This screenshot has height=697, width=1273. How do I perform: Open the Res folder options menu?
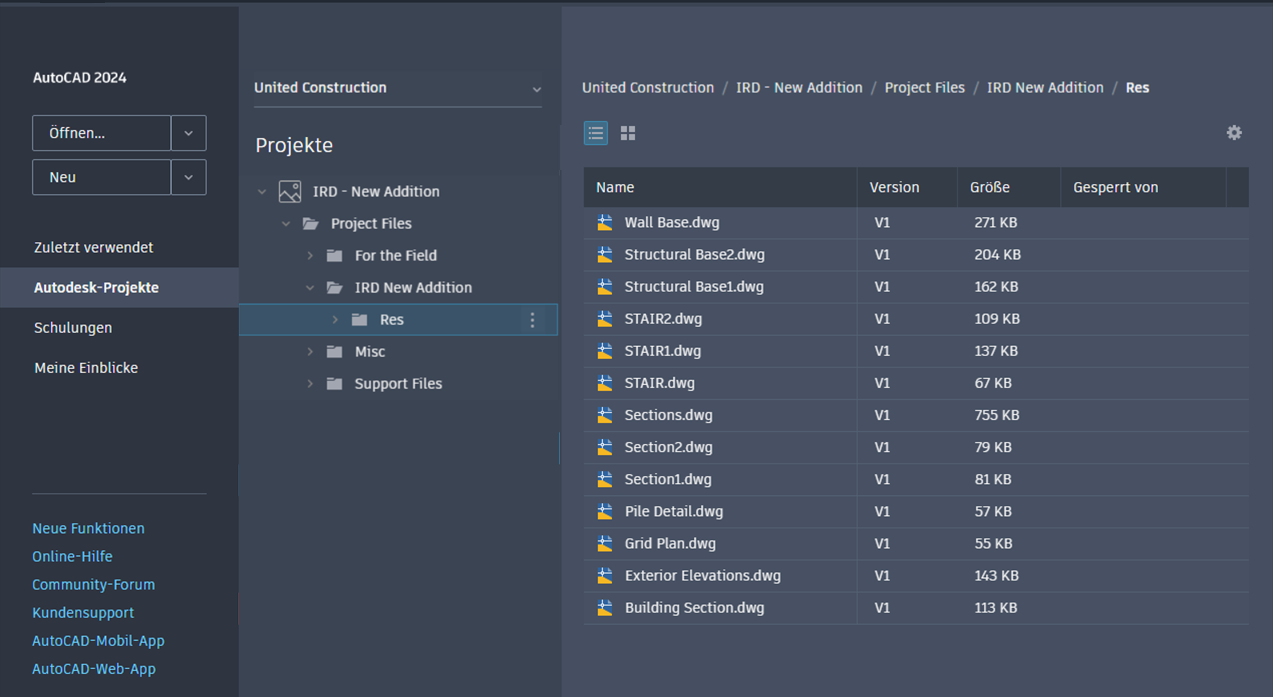532,320
